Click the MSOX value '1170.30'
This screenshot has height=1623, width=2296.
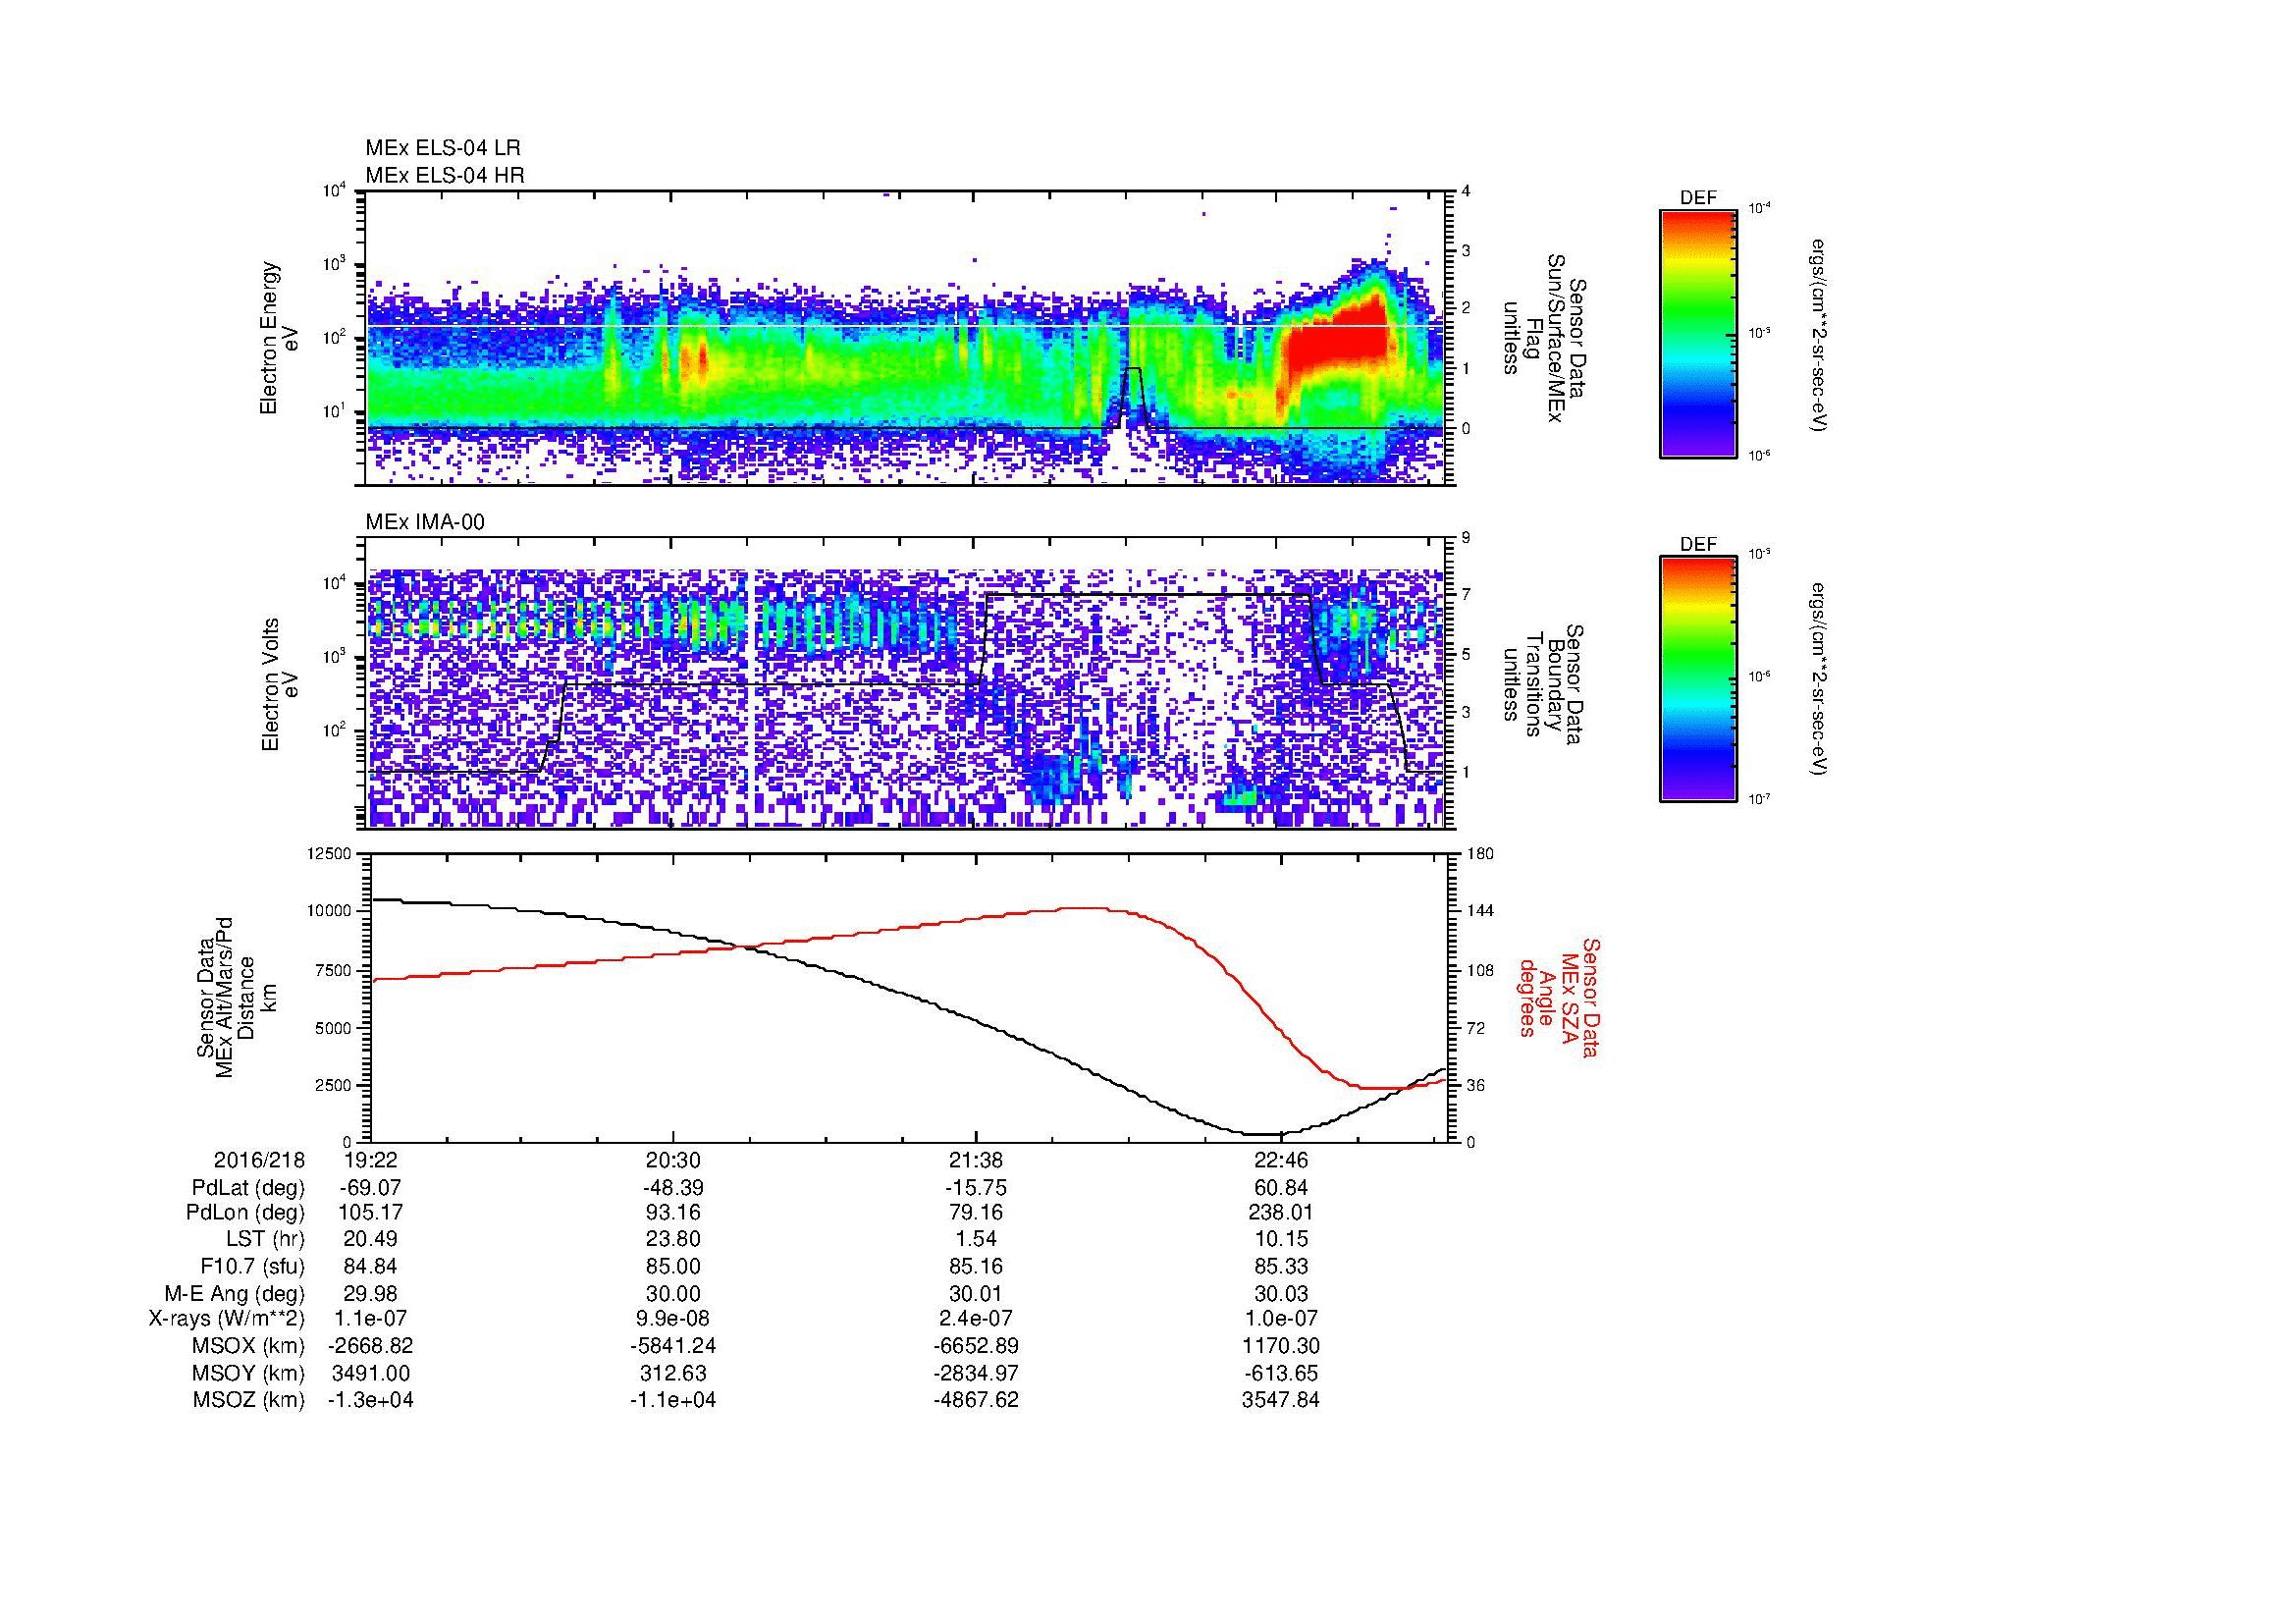click(1280, 1346)
